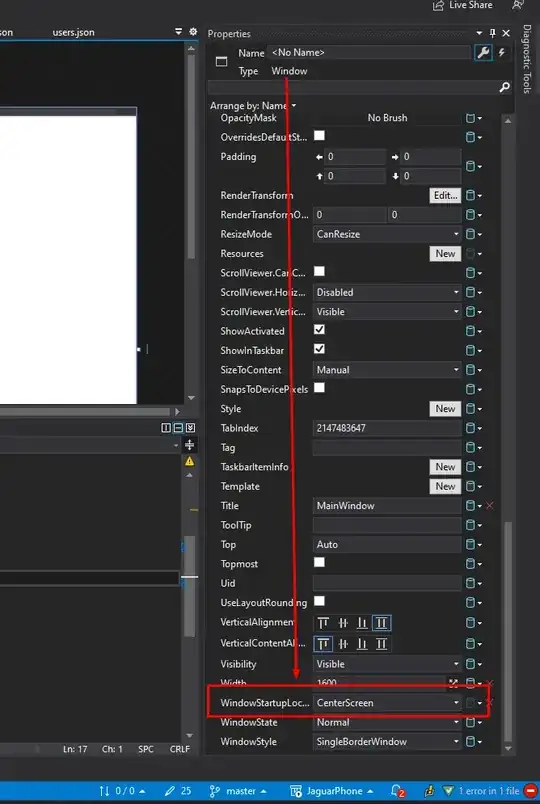Open the ScrollViewer horizontal dropdown showing Disabled

pos(387,292)
